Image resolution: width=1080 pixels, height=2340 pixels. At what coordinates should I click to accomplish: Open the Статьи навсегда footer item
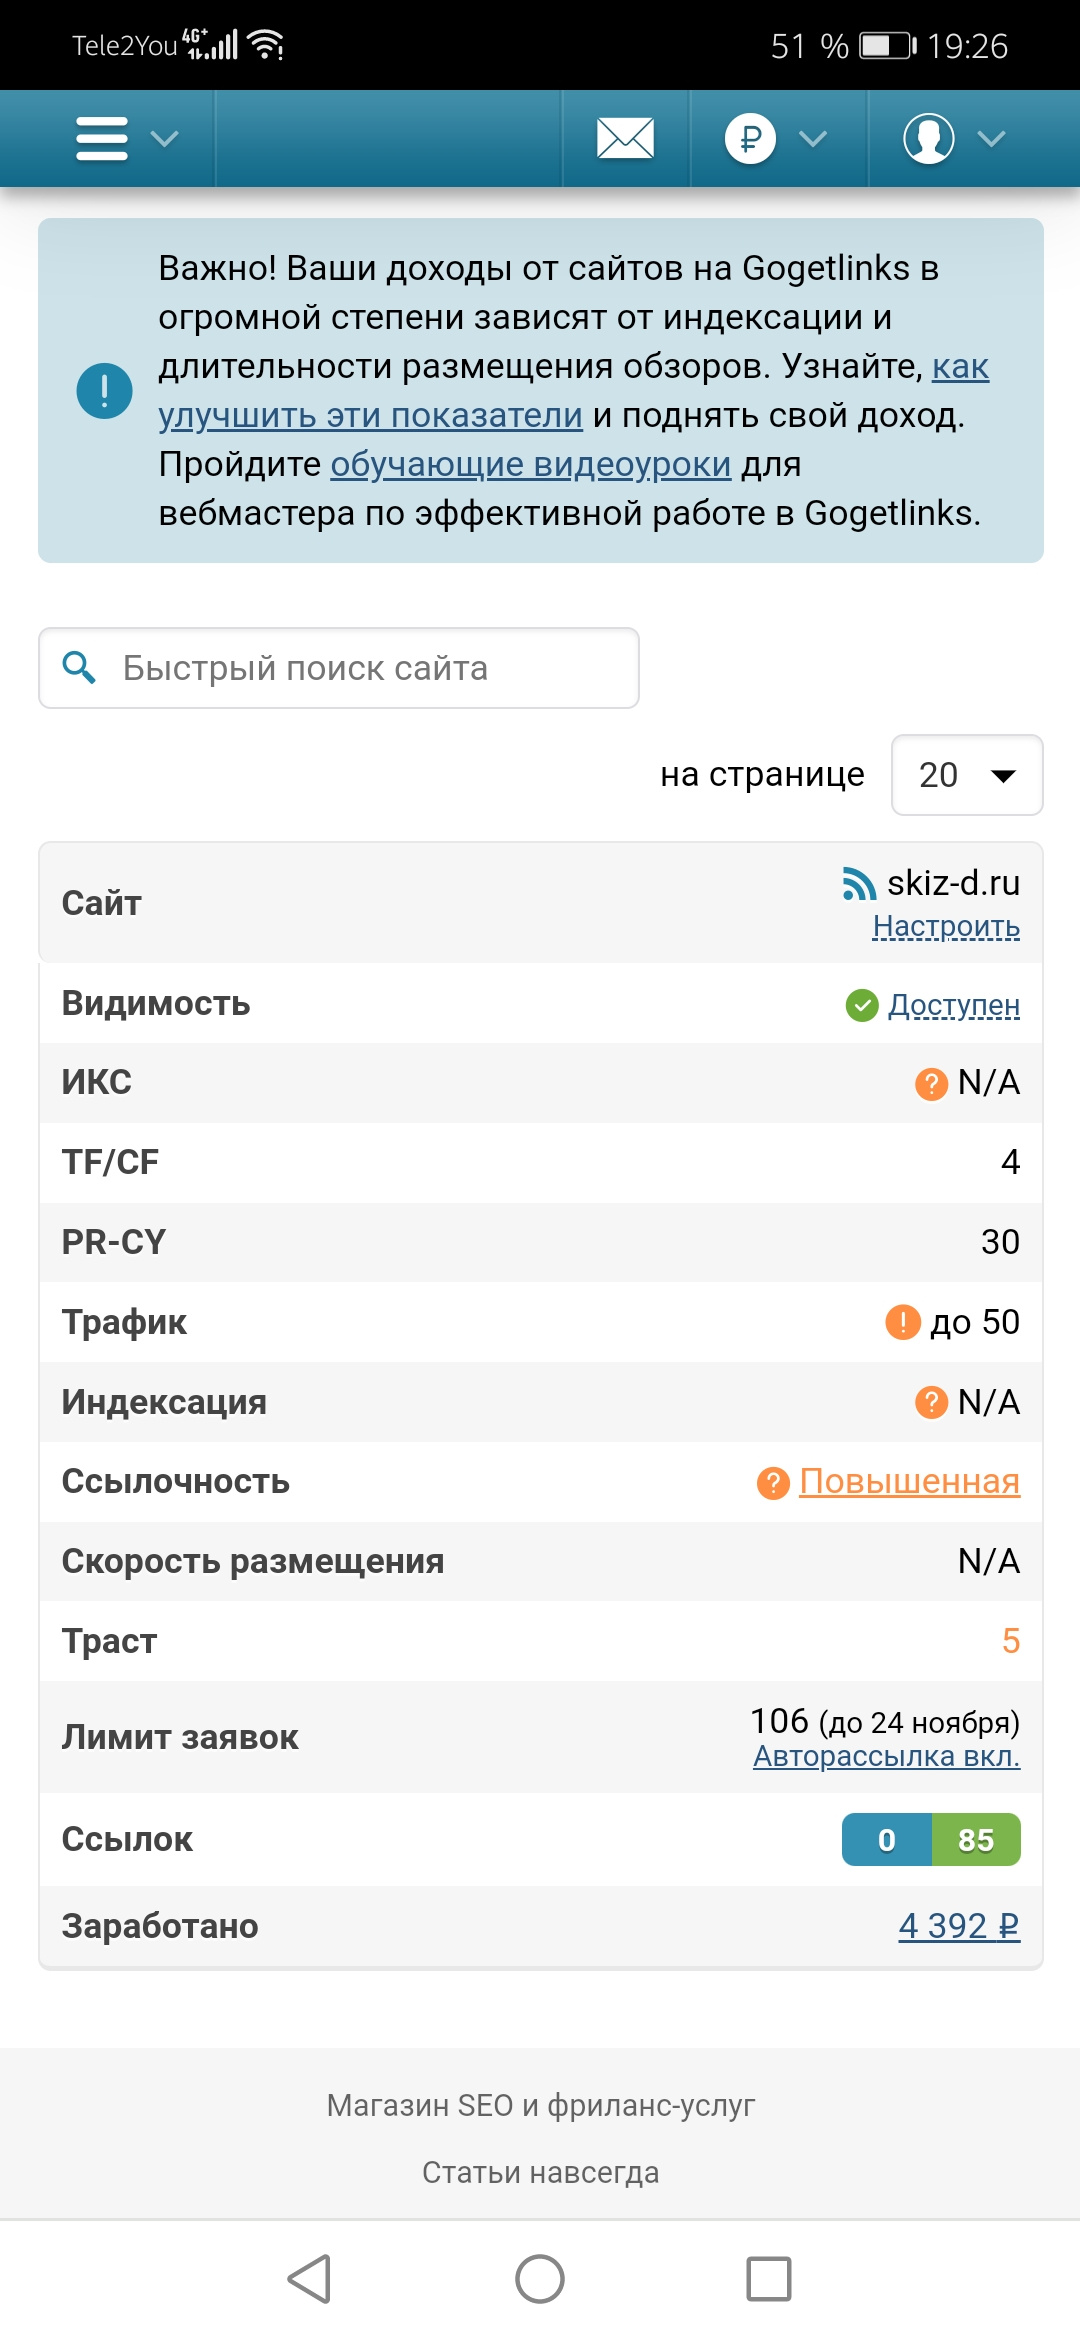(x=540, y=2172)
